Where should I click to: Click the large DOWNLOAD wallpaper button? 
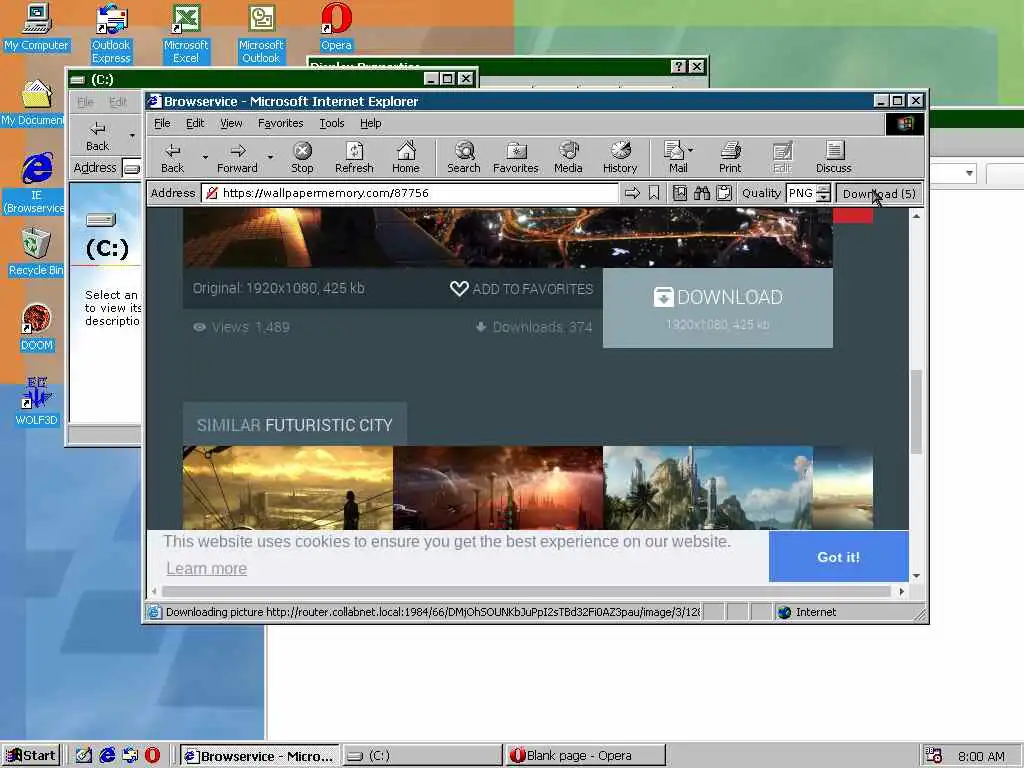(x=718, y=308)
